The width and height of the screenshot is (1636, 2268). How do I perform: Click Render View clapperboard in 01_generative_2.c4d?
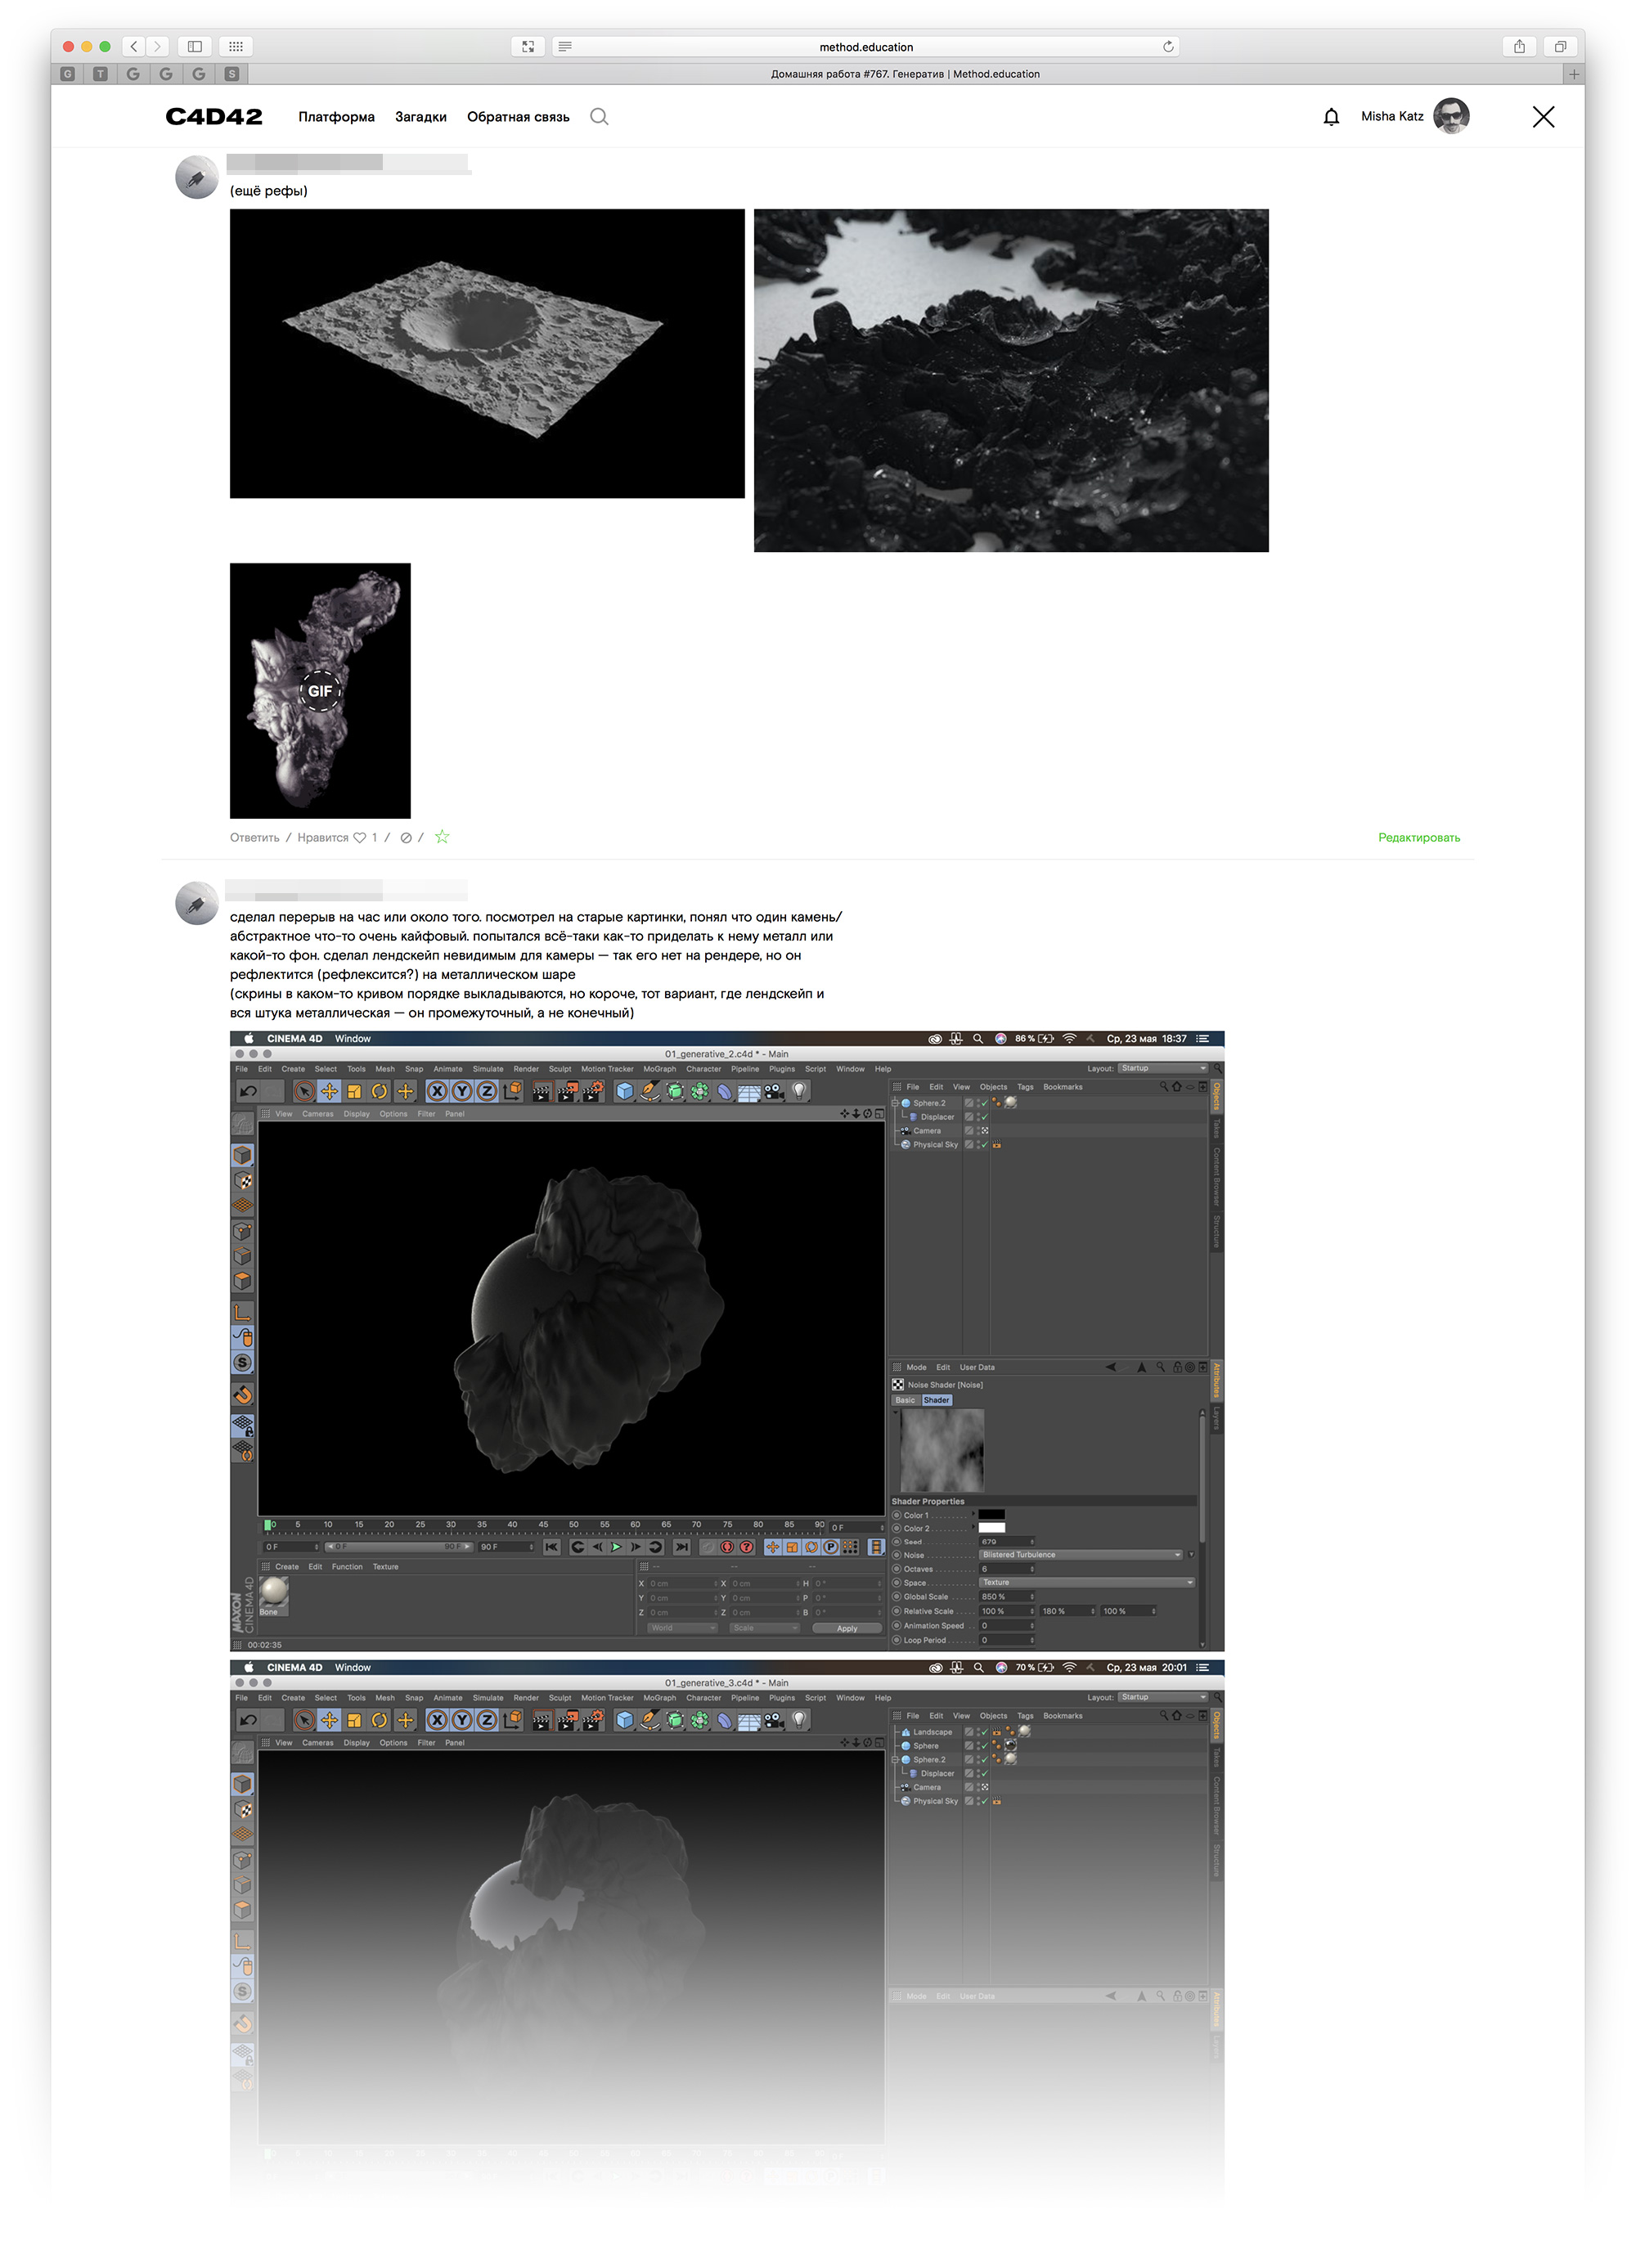tap(541, 1091)
